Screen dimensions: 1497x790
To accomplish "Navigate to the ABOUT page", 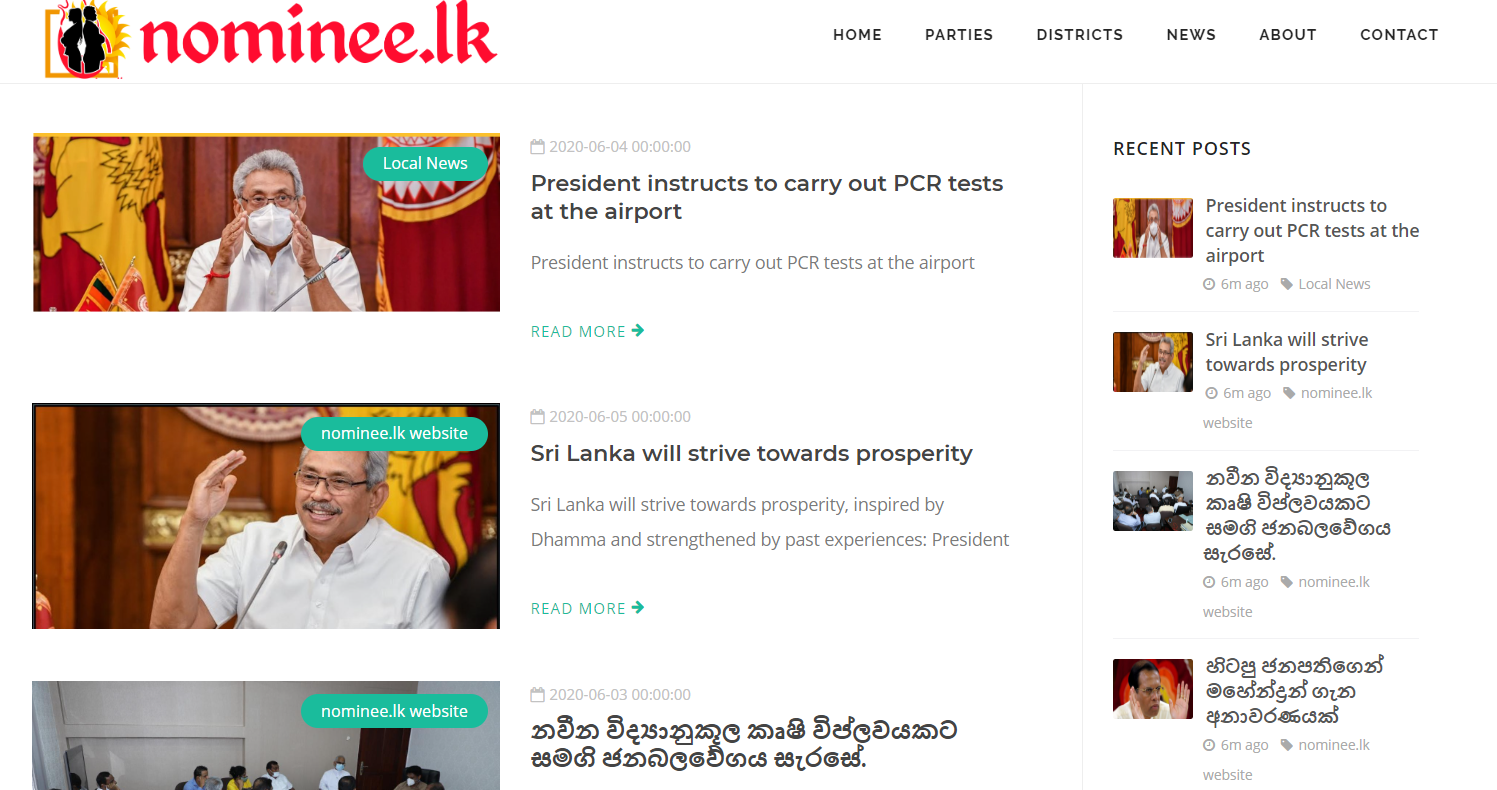I will point(1288,35).
